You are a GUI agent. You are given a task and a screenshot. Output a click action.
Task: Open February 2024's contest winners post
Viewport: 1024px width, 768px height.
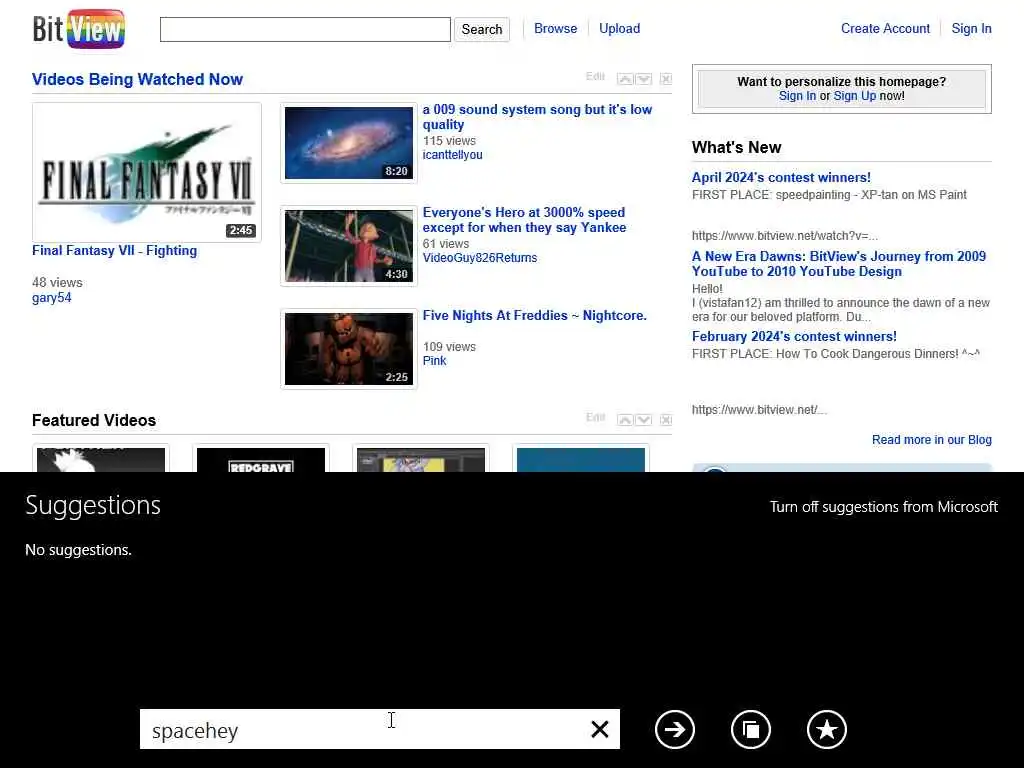pyautogui.click(x=794, y=336)
